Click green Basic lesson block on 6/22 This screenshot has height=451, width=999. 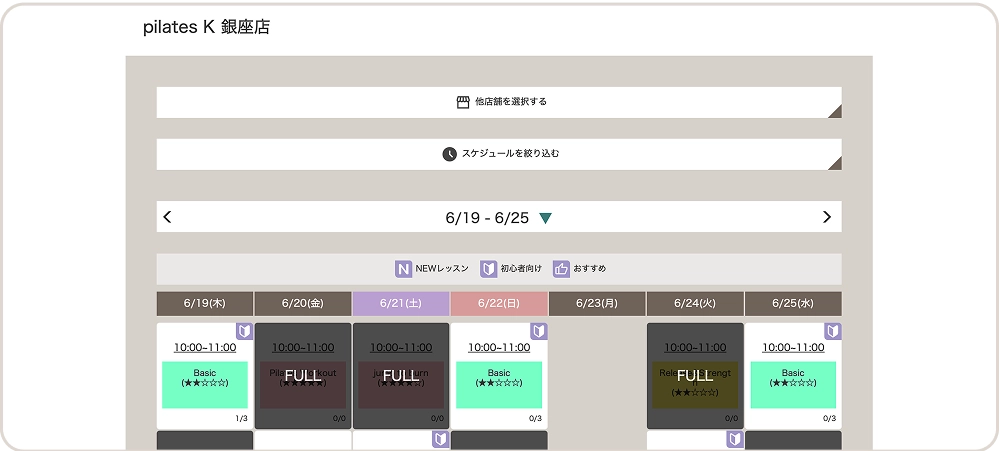click(x=499, y=385)
